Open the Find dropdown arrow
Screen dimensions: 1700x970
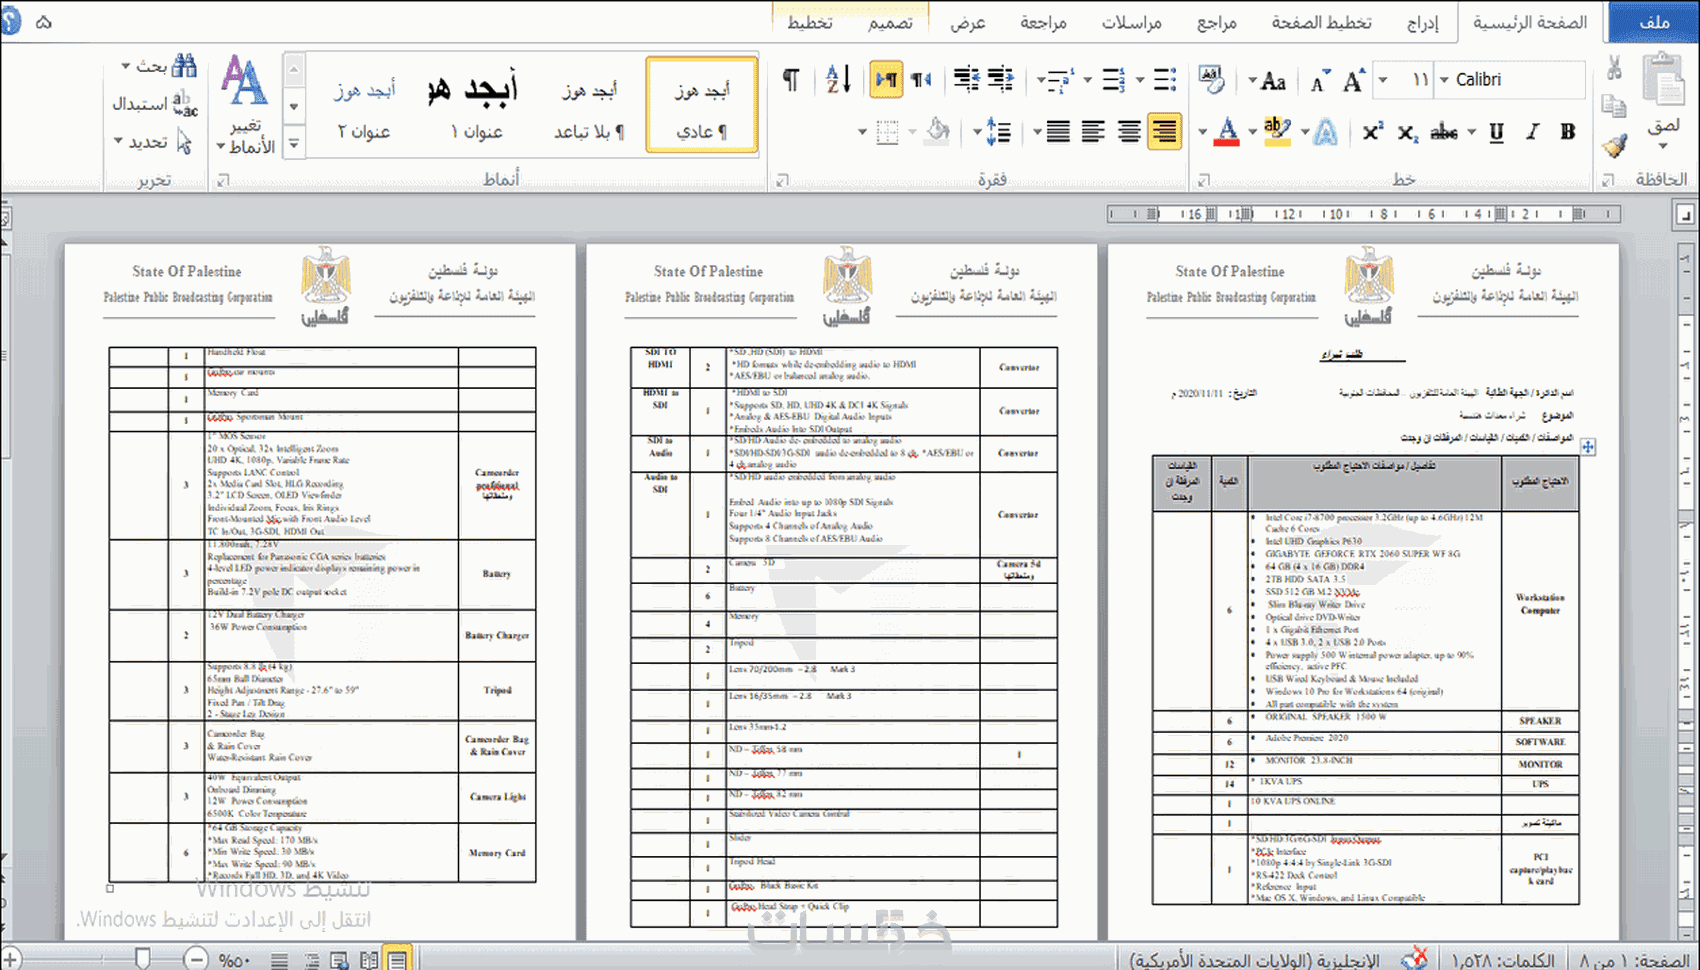pos(125,67)
